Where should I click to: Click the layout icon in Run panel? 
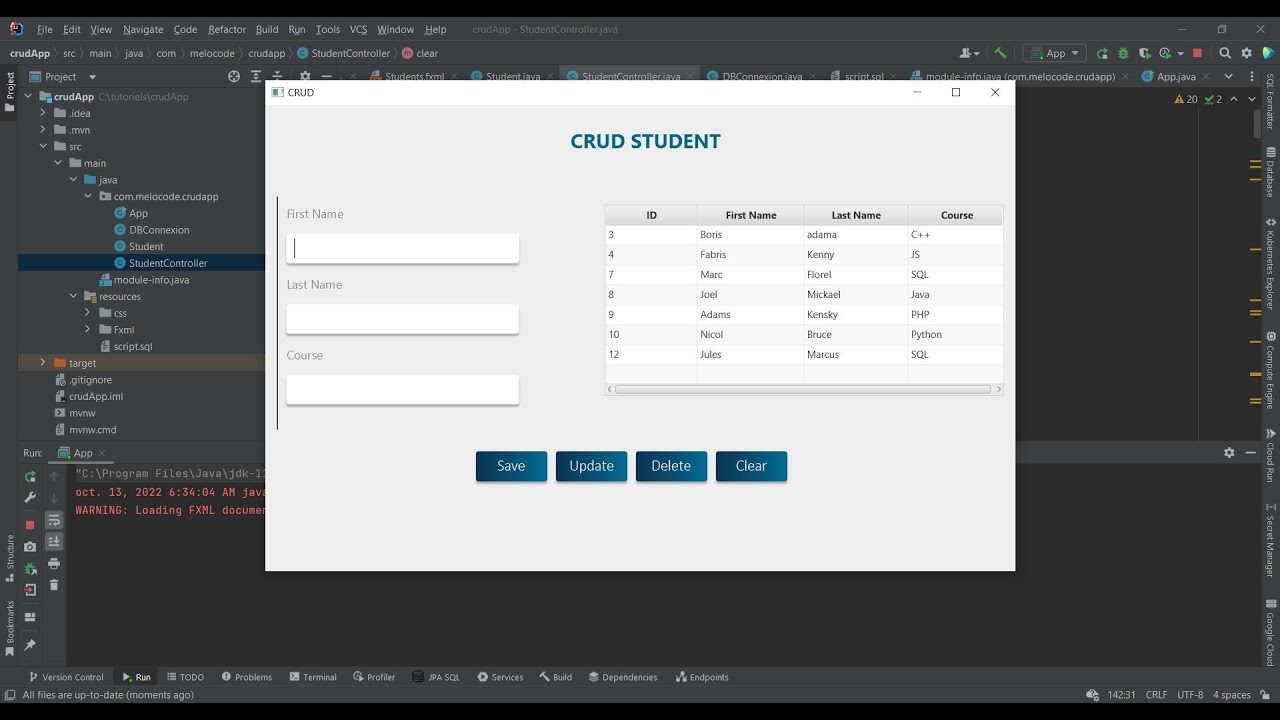pyautogui.click(x=30, y=617)
